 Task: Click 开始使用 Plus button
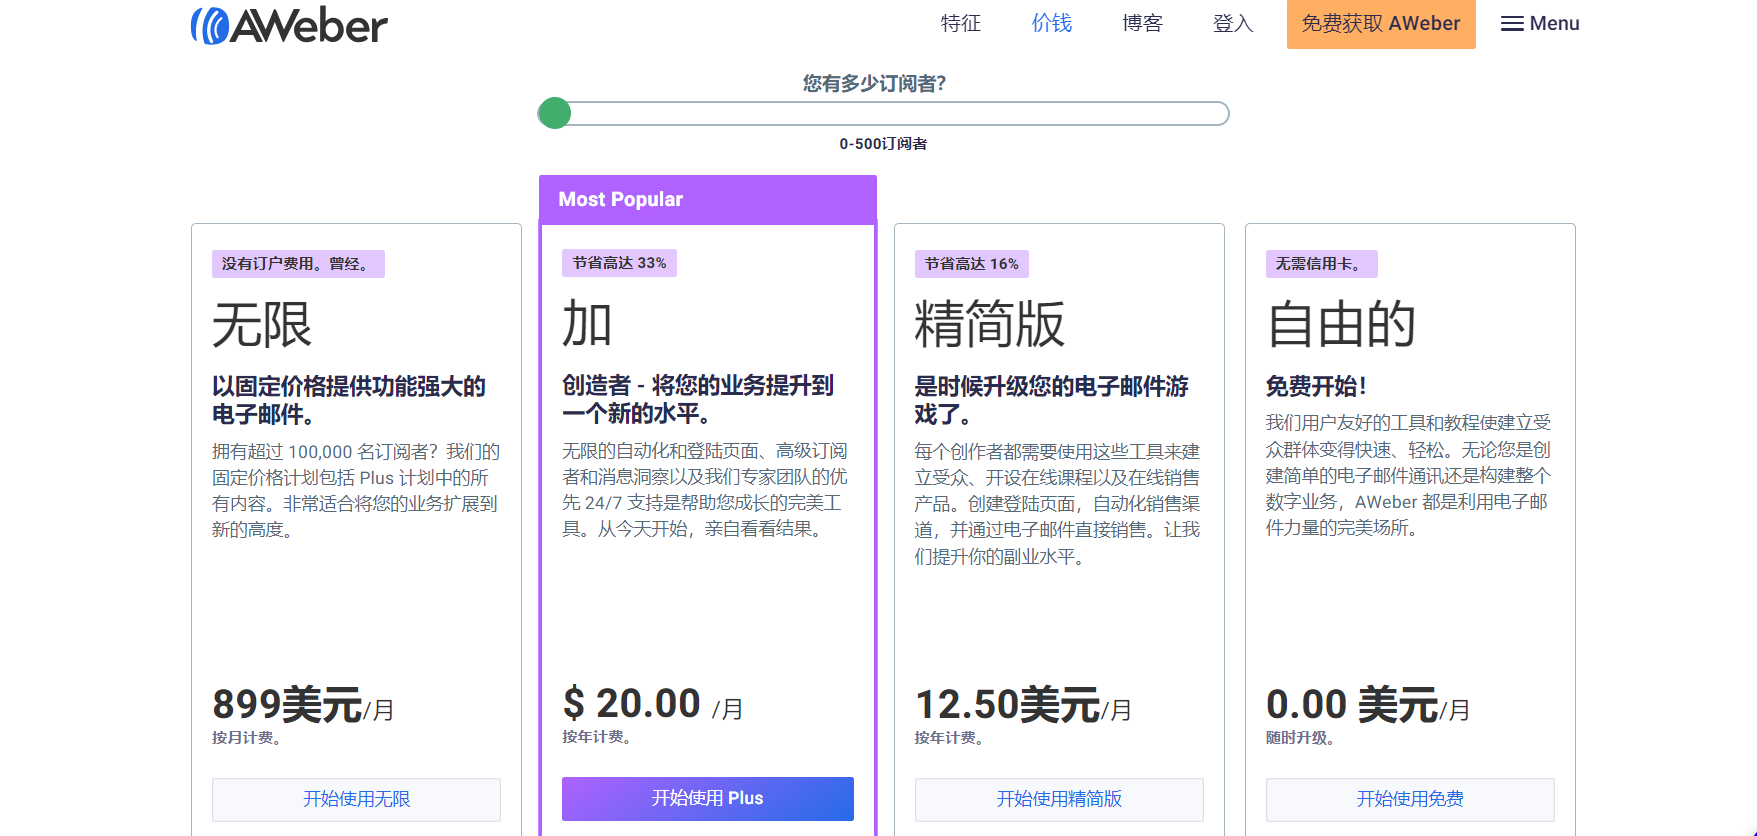(x=708, y=798)
